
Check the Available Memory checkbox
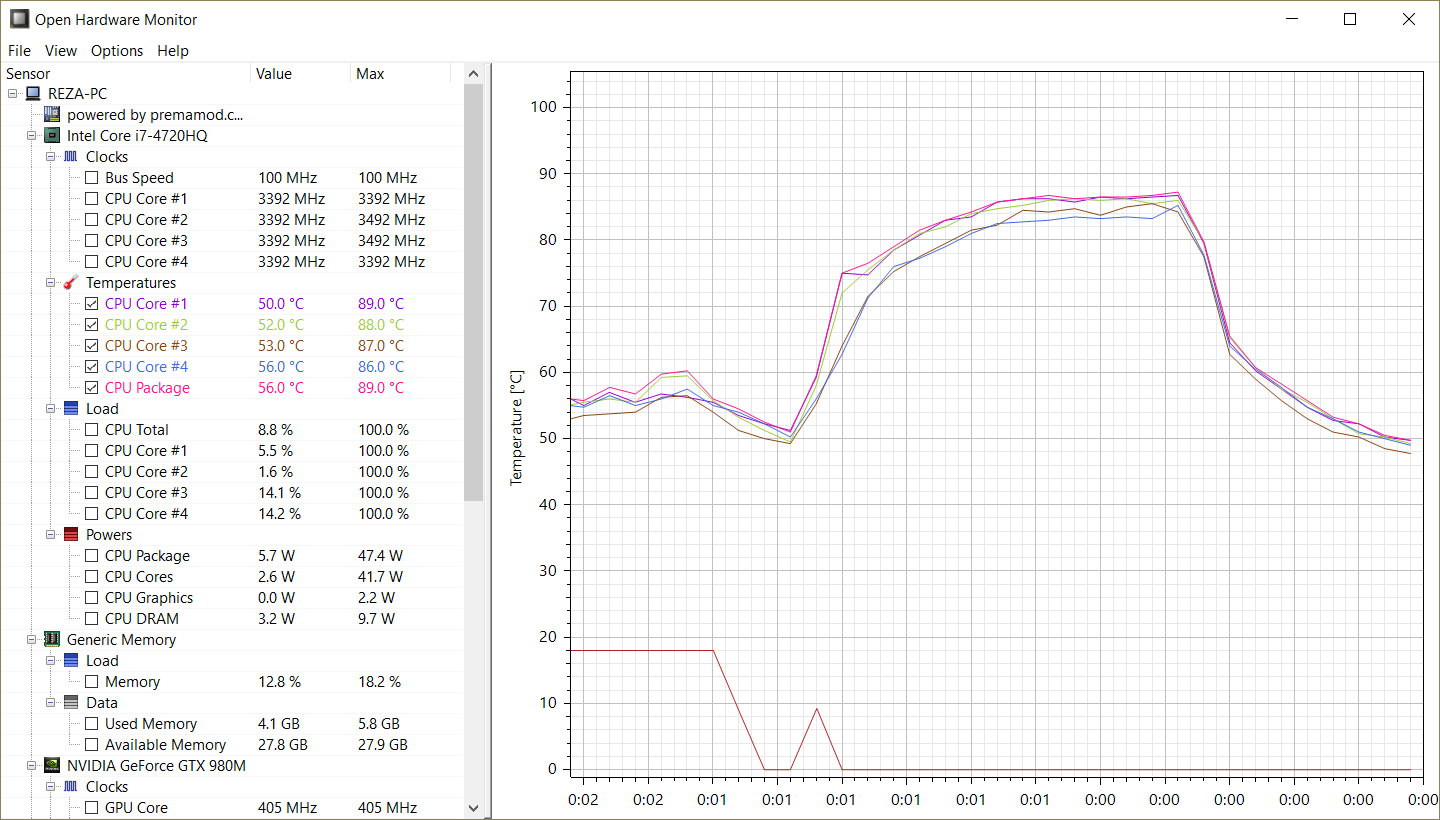[92, 744]
